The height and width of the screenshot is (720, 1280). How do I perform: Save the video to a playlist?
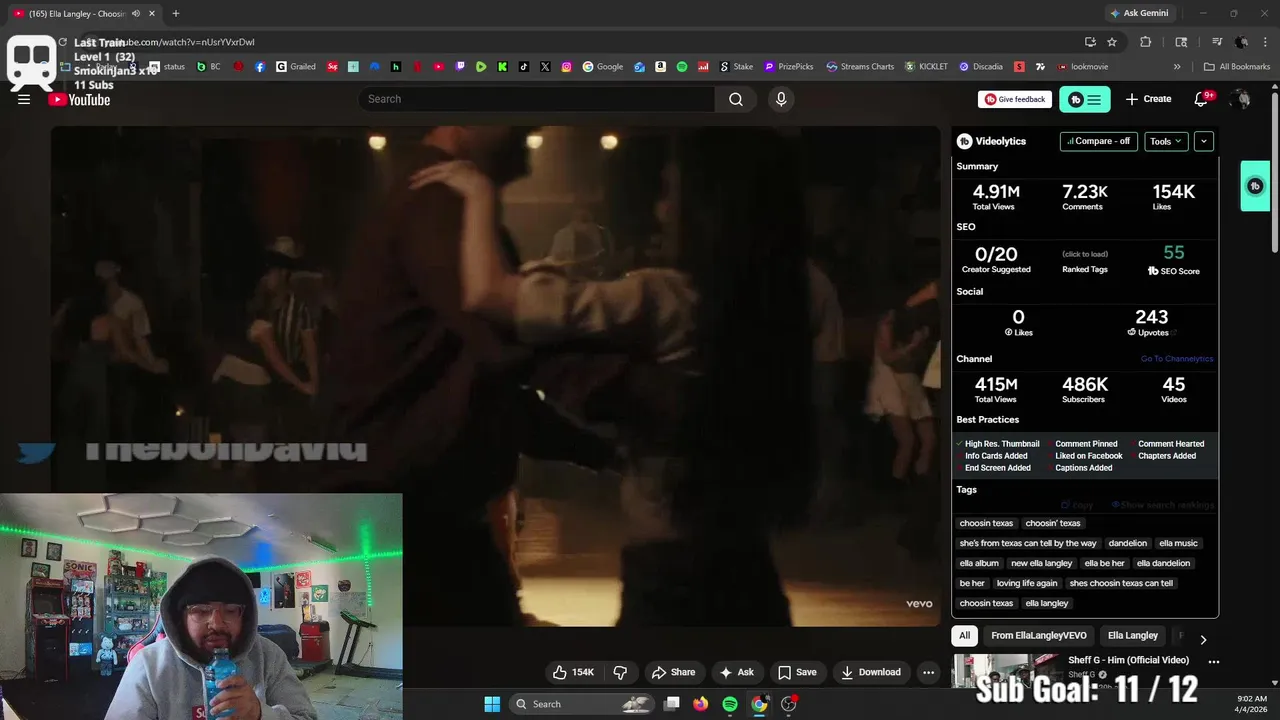pos(798,672)
